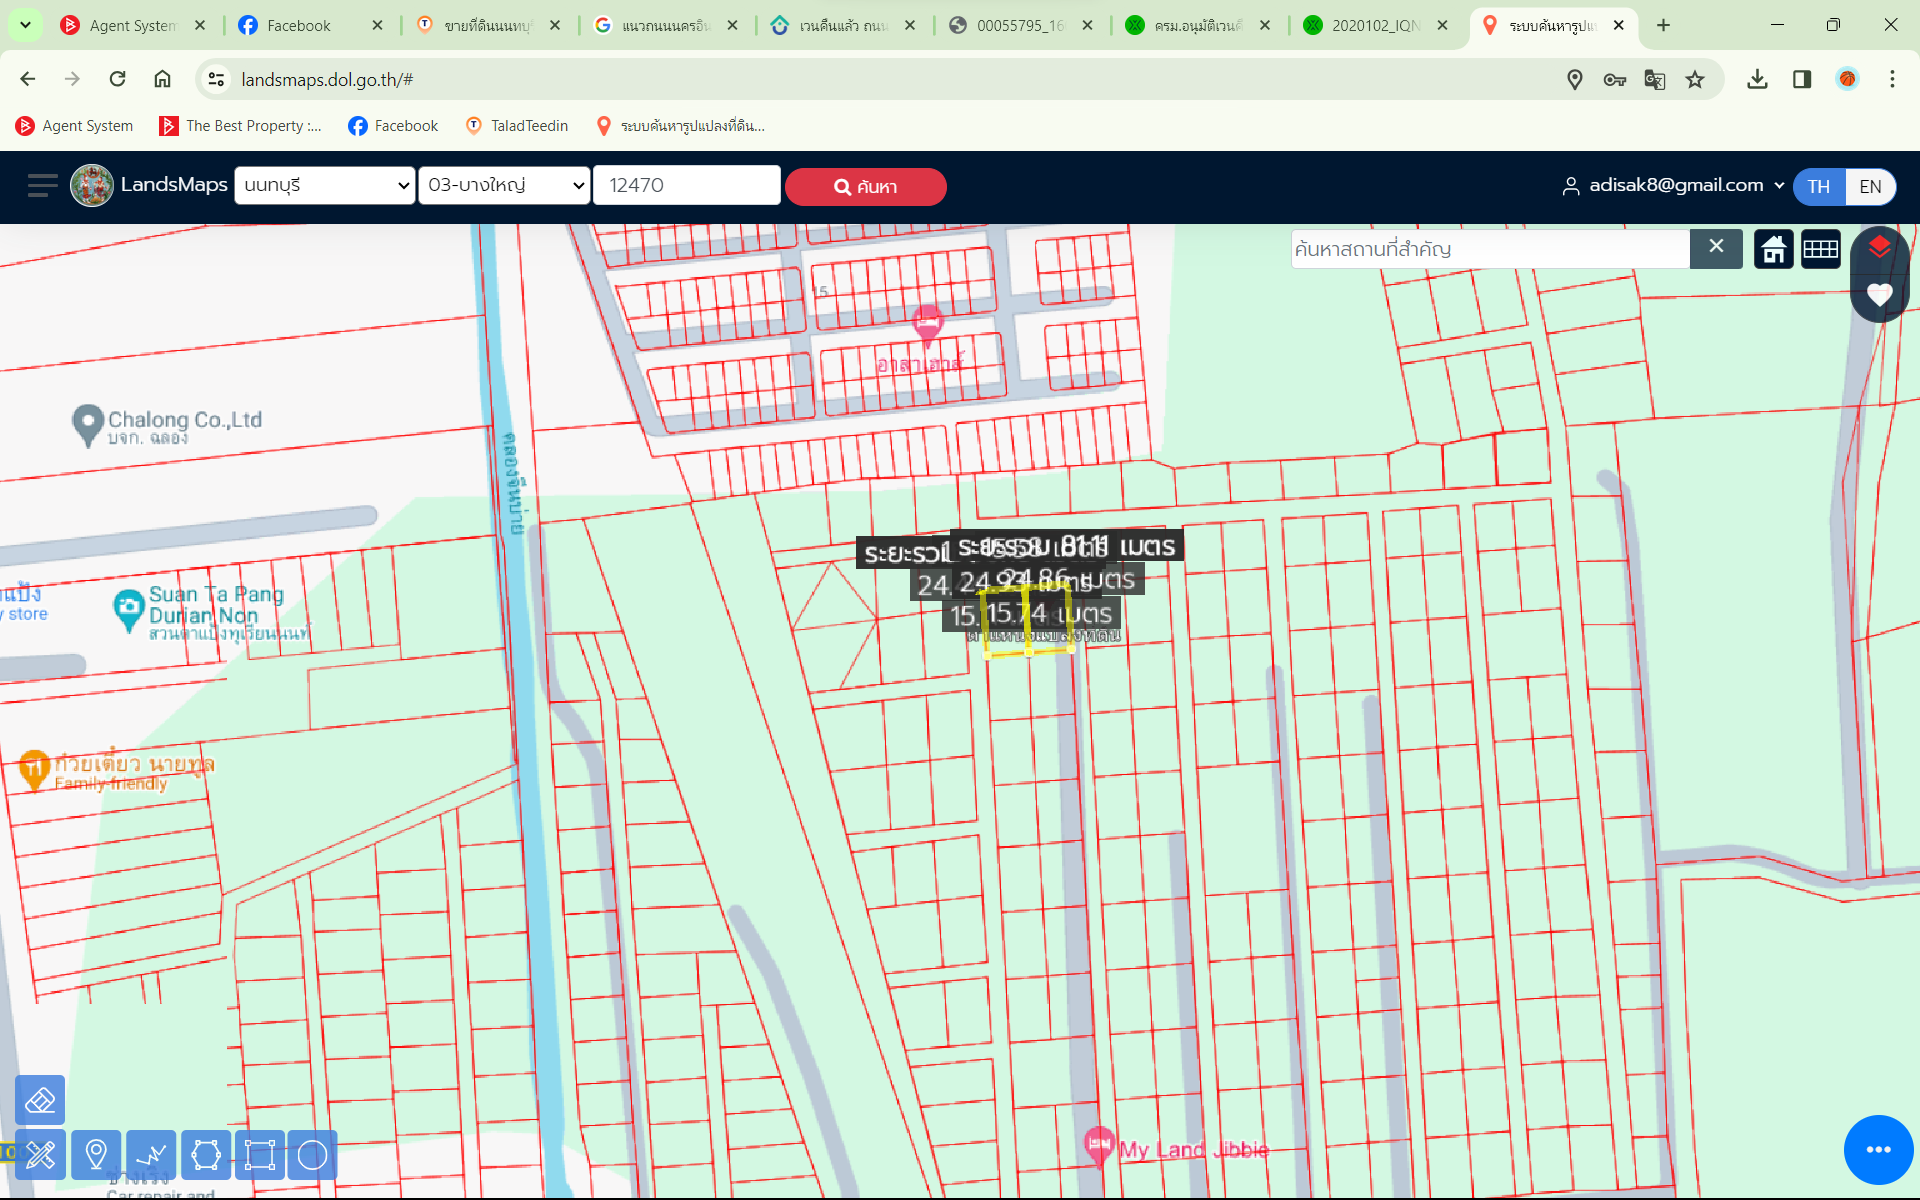The image size is (1920, 1200).
Task: Open the map layers stack icon
Action: coord(1879,247)
